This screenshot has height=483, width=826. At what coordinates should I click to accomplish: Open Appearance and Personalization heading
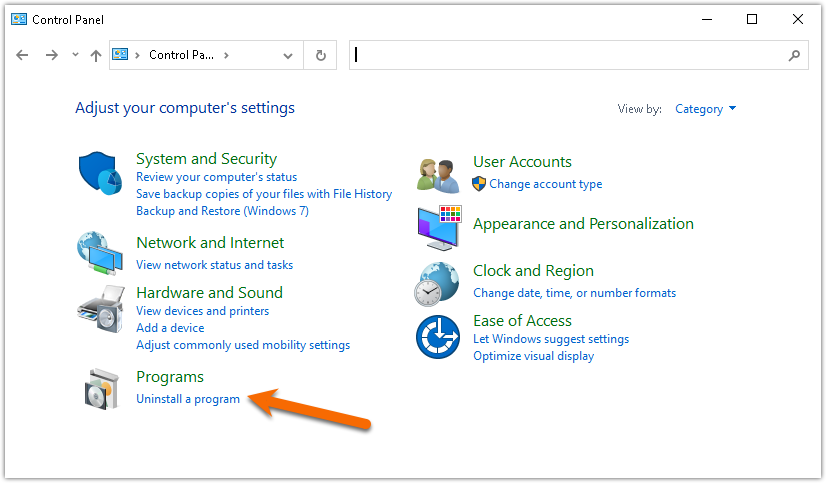583,224
